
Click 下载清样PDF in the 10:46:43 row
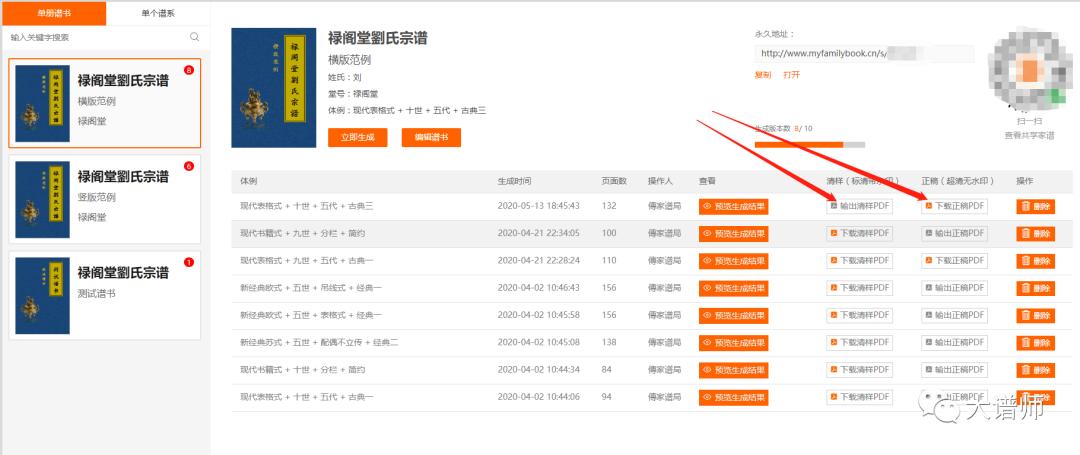(x=860, y=288)
